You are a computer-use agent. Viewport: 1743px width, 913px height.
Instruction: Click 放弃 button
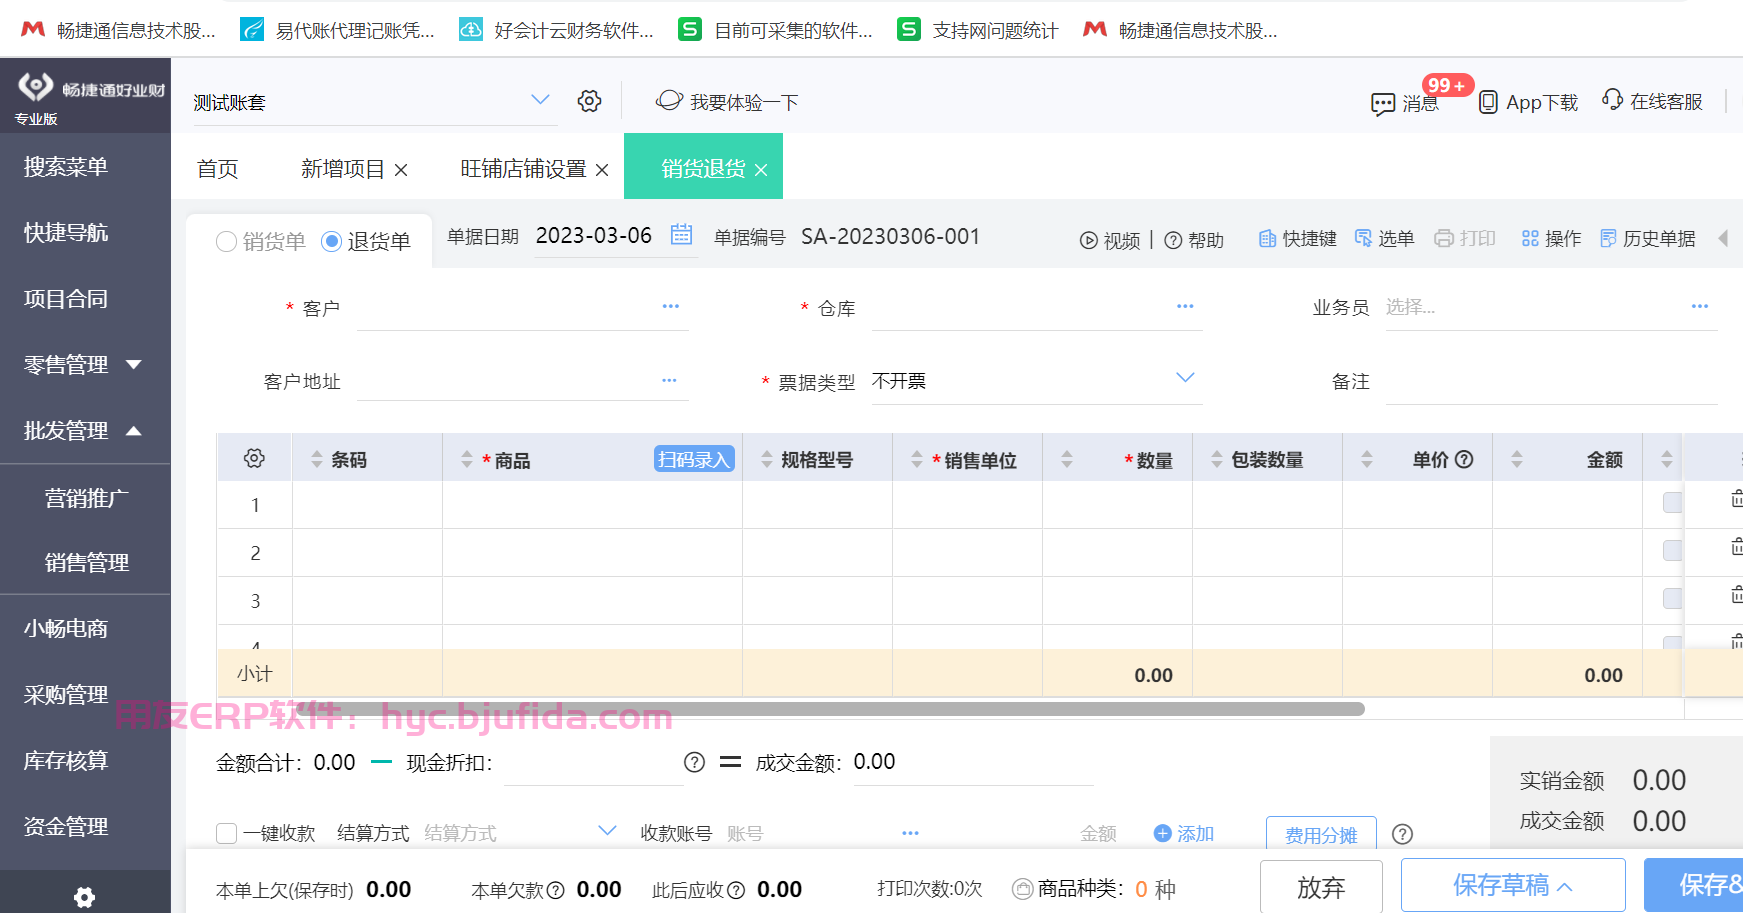[x=1321, y=887]
